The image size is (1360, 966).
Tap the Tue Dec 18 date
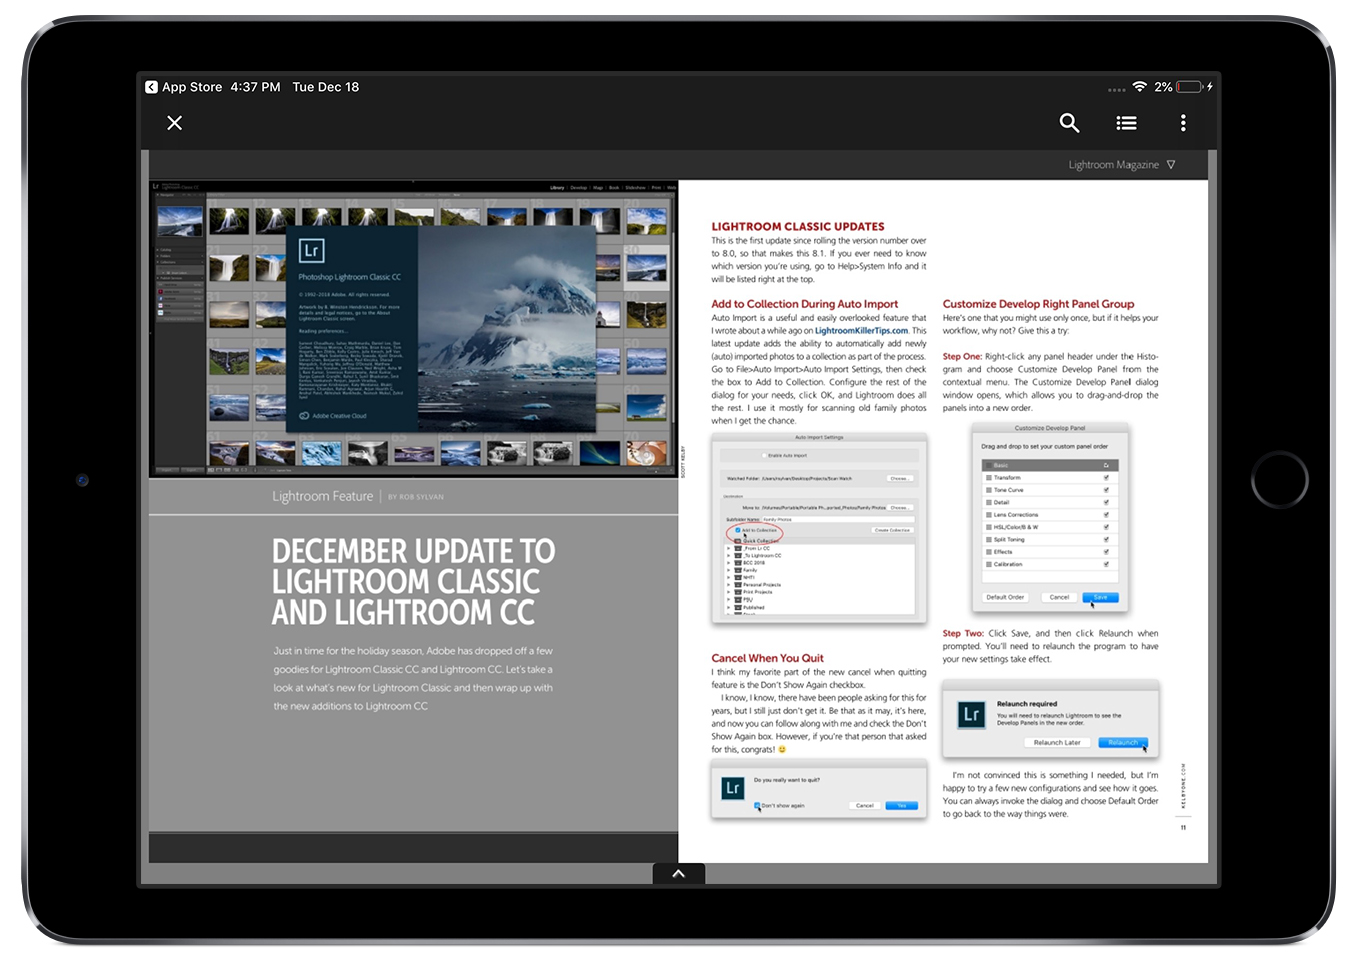tap(325, 87)
